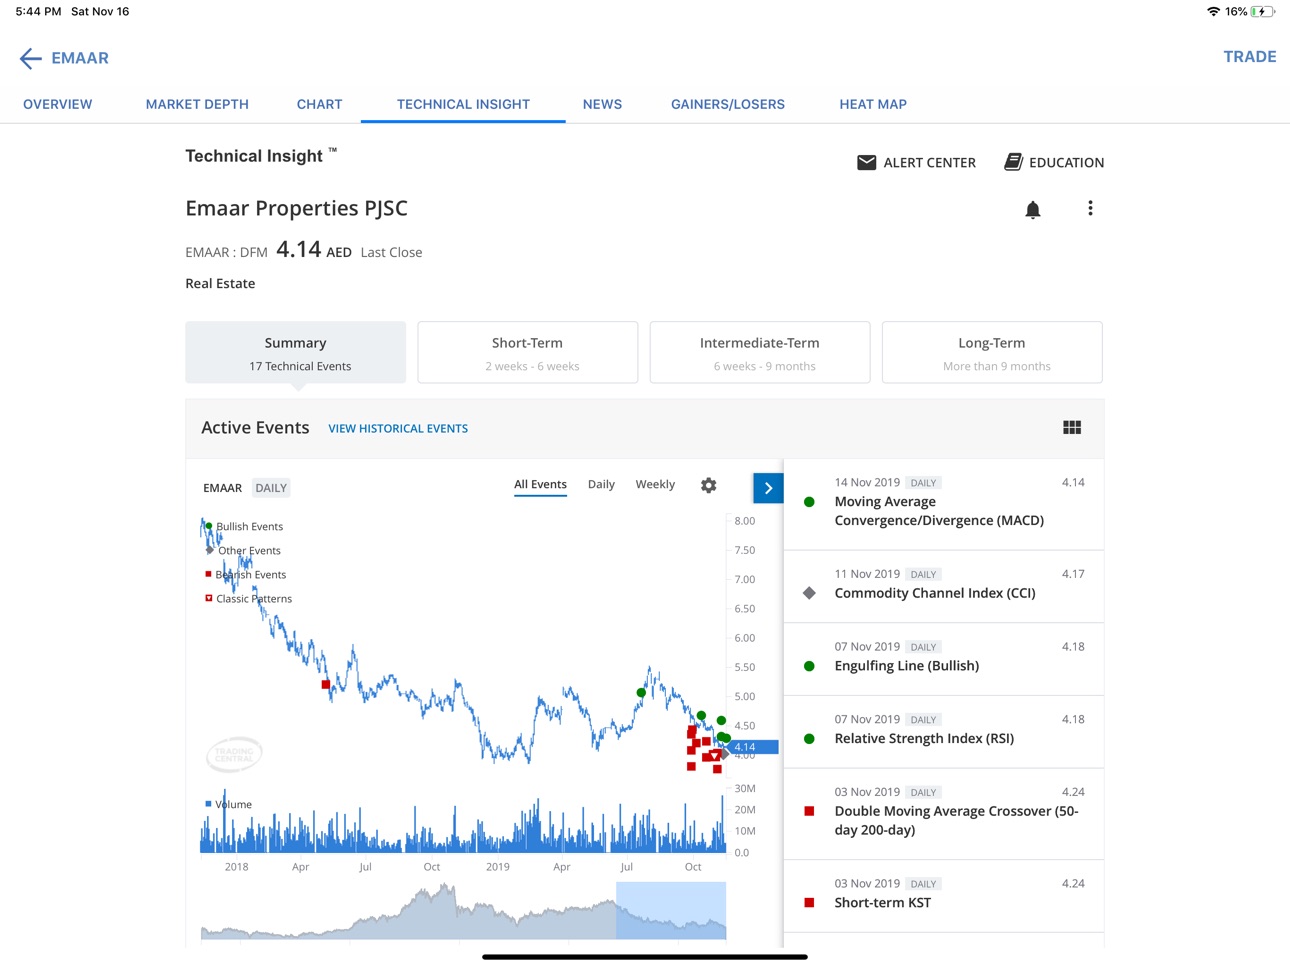The image size is (1290, 967).
Task: Select Intermediate-Term events card
Action: pos(760,352)
